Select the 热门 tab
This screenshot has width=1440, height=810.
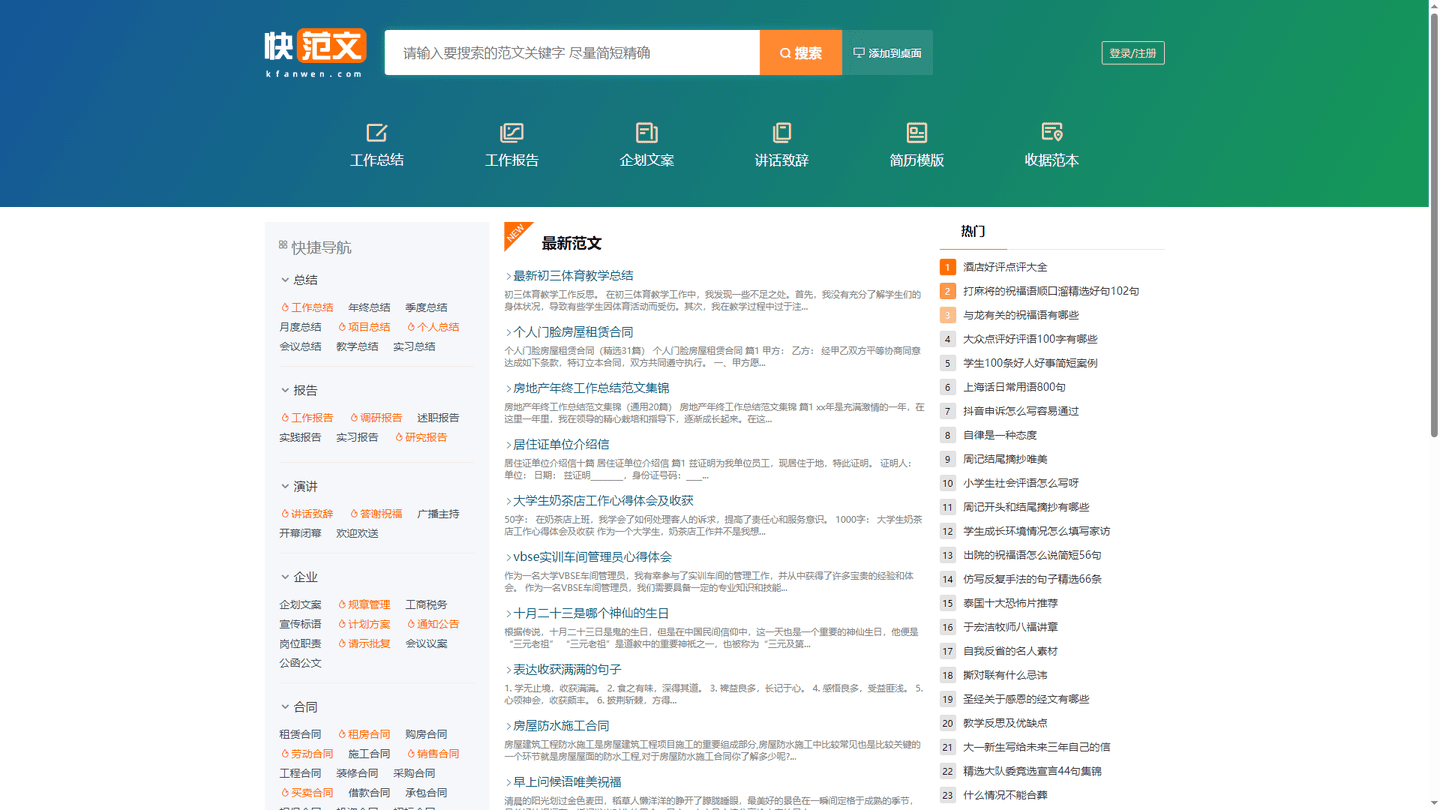[973, 231]
